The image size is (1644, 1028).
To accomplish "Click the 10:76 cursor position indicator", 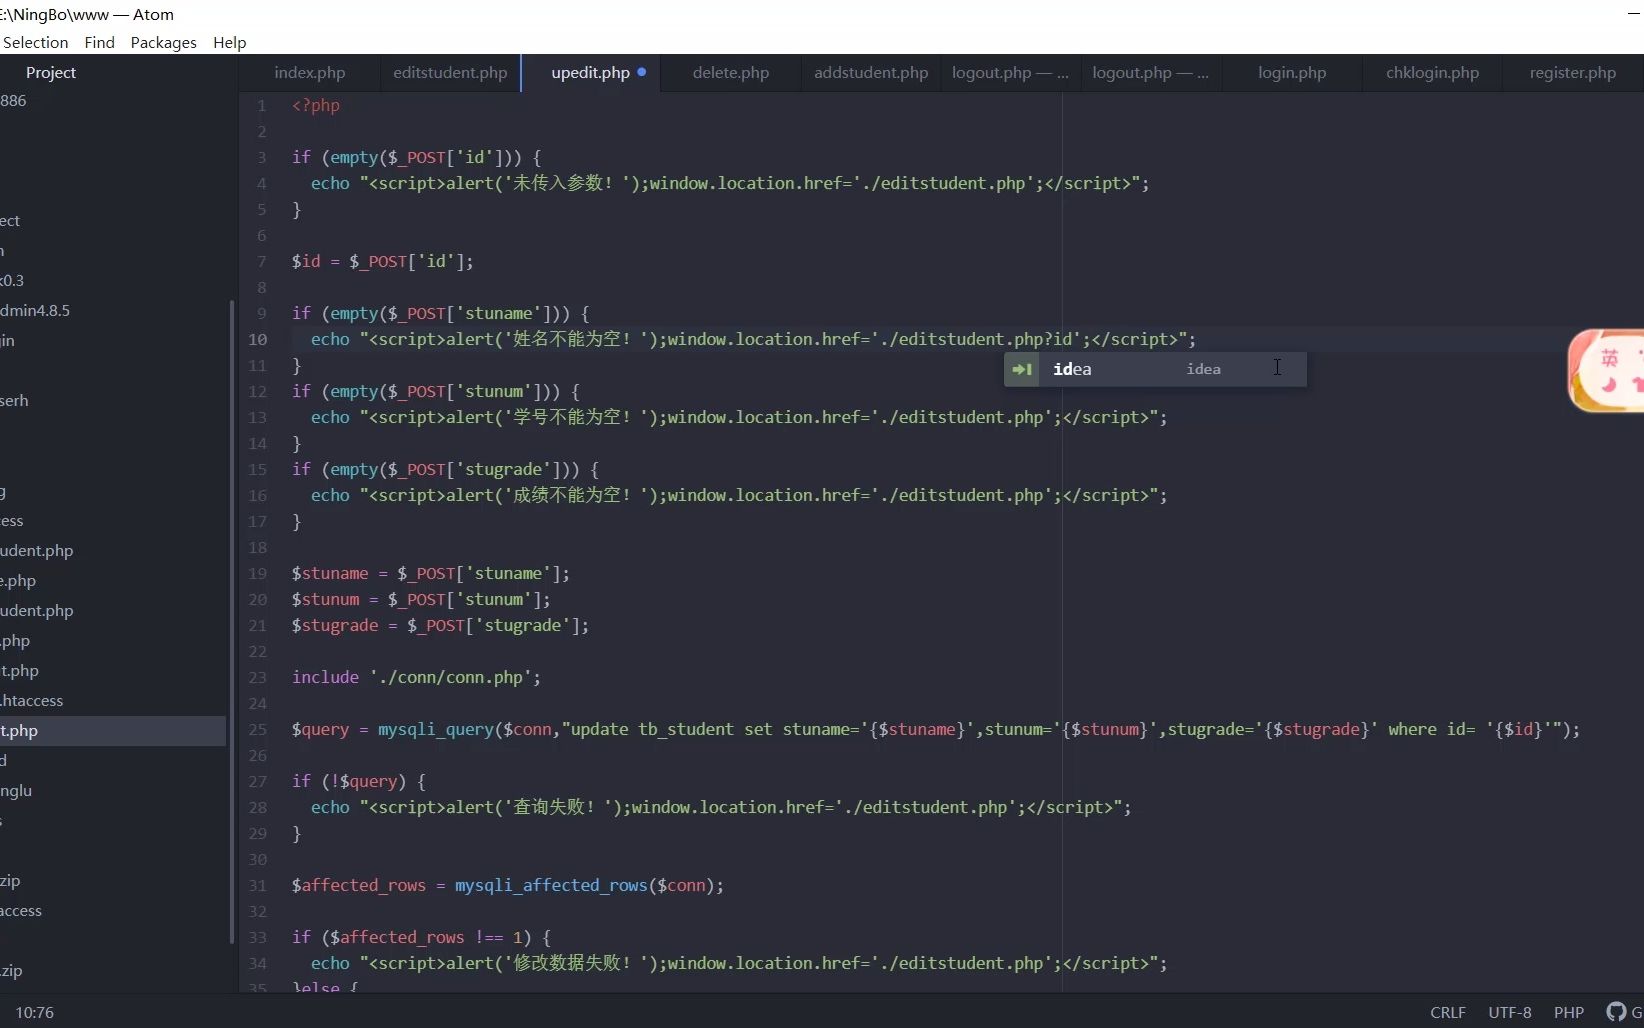I will pyautogui.click(x=35, y=1012).
